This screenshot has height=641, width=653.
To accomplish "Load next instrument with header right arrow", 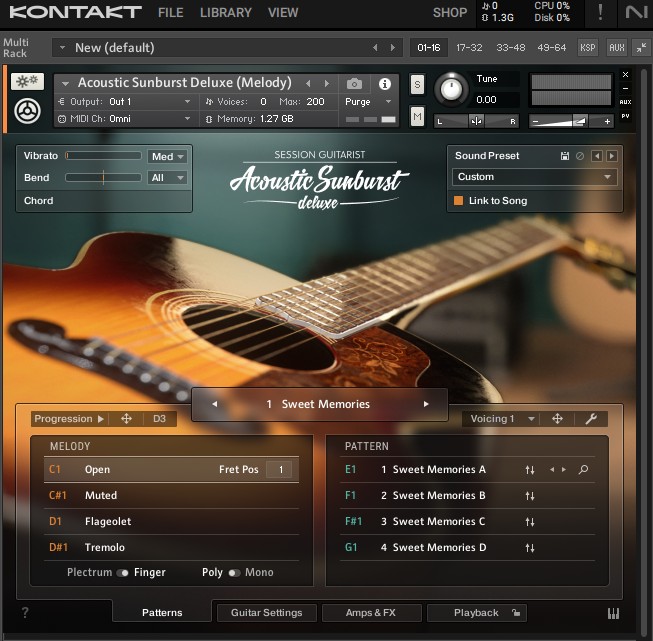I will click(327, 84).
